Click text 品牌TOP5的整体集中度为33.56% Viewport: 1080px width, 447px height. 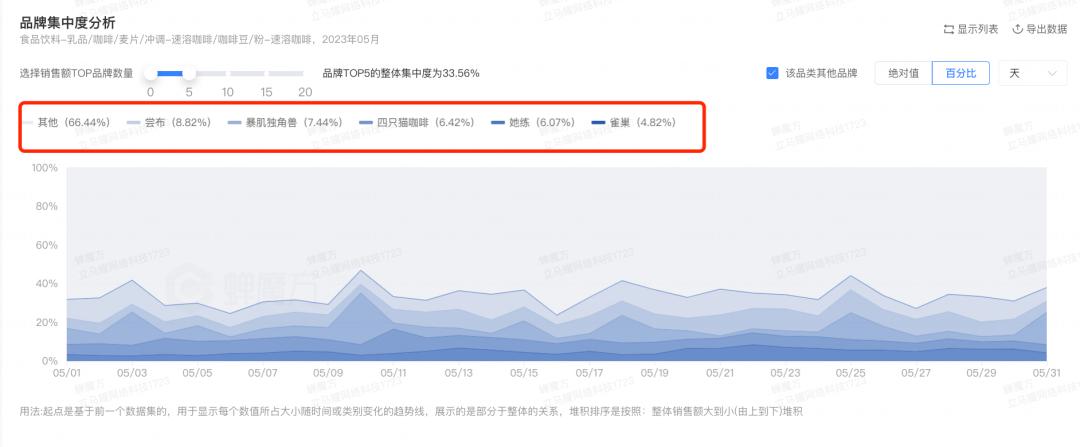401,73
